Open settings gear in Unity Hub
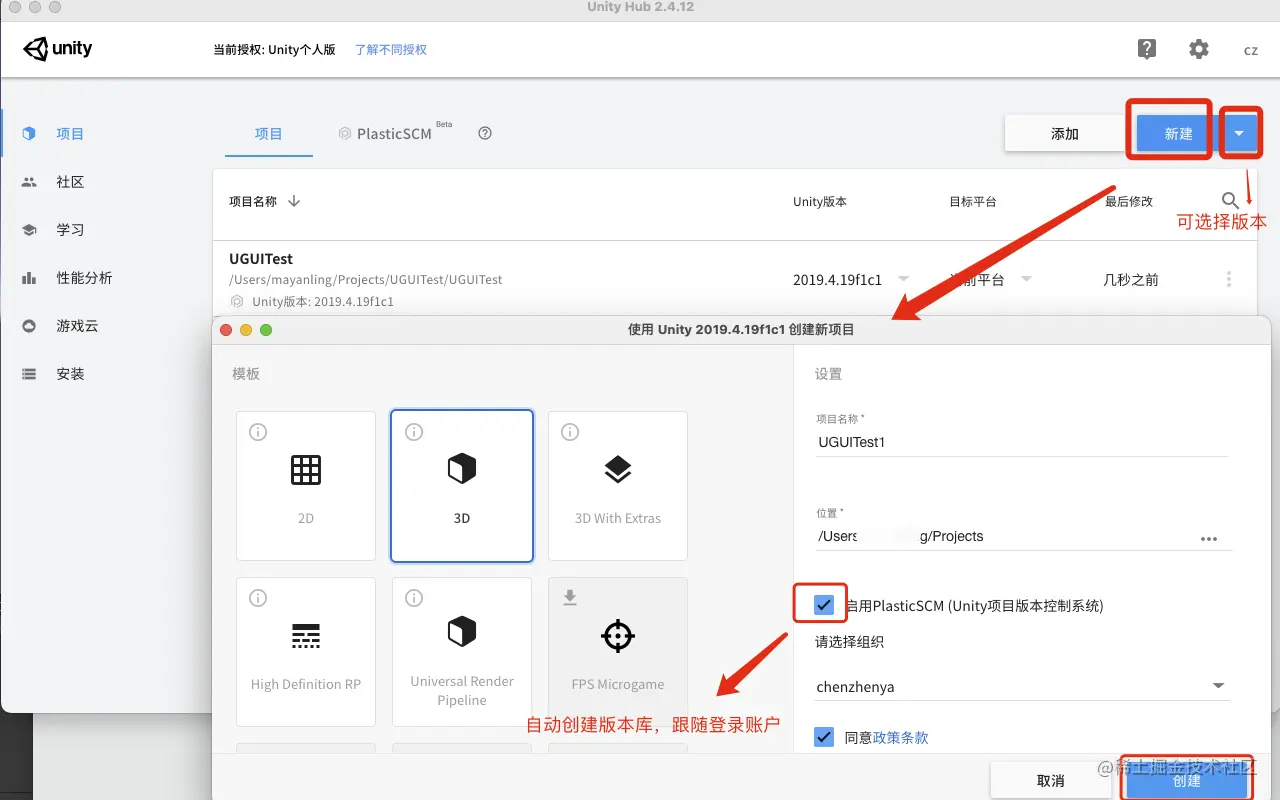Image resolution: width=1280 pixels, height=800 pixels. pyautogui.click(x=1198, y=49)
